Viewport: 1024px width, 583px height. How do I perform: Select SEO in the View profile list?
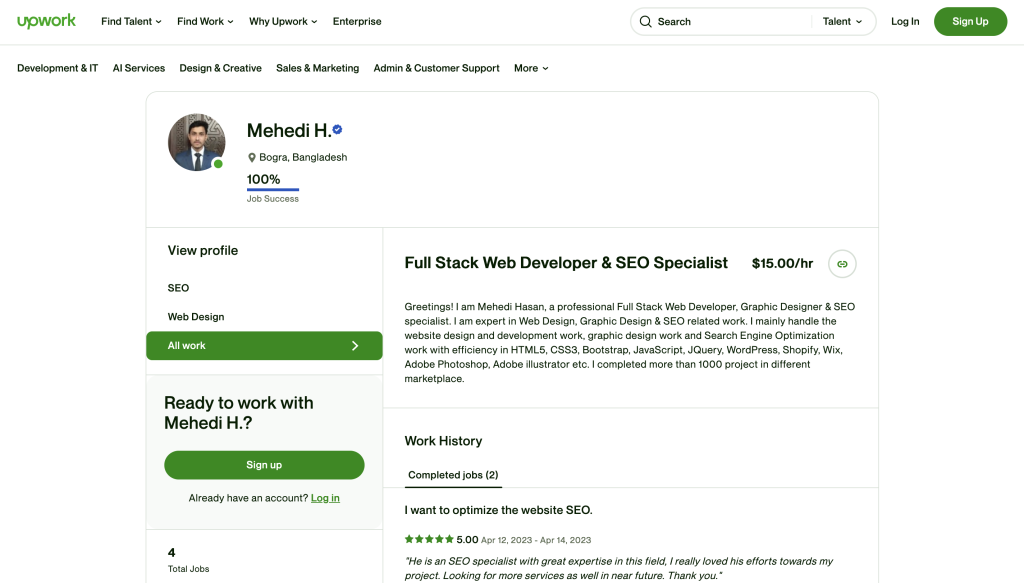tap(178, 288)
